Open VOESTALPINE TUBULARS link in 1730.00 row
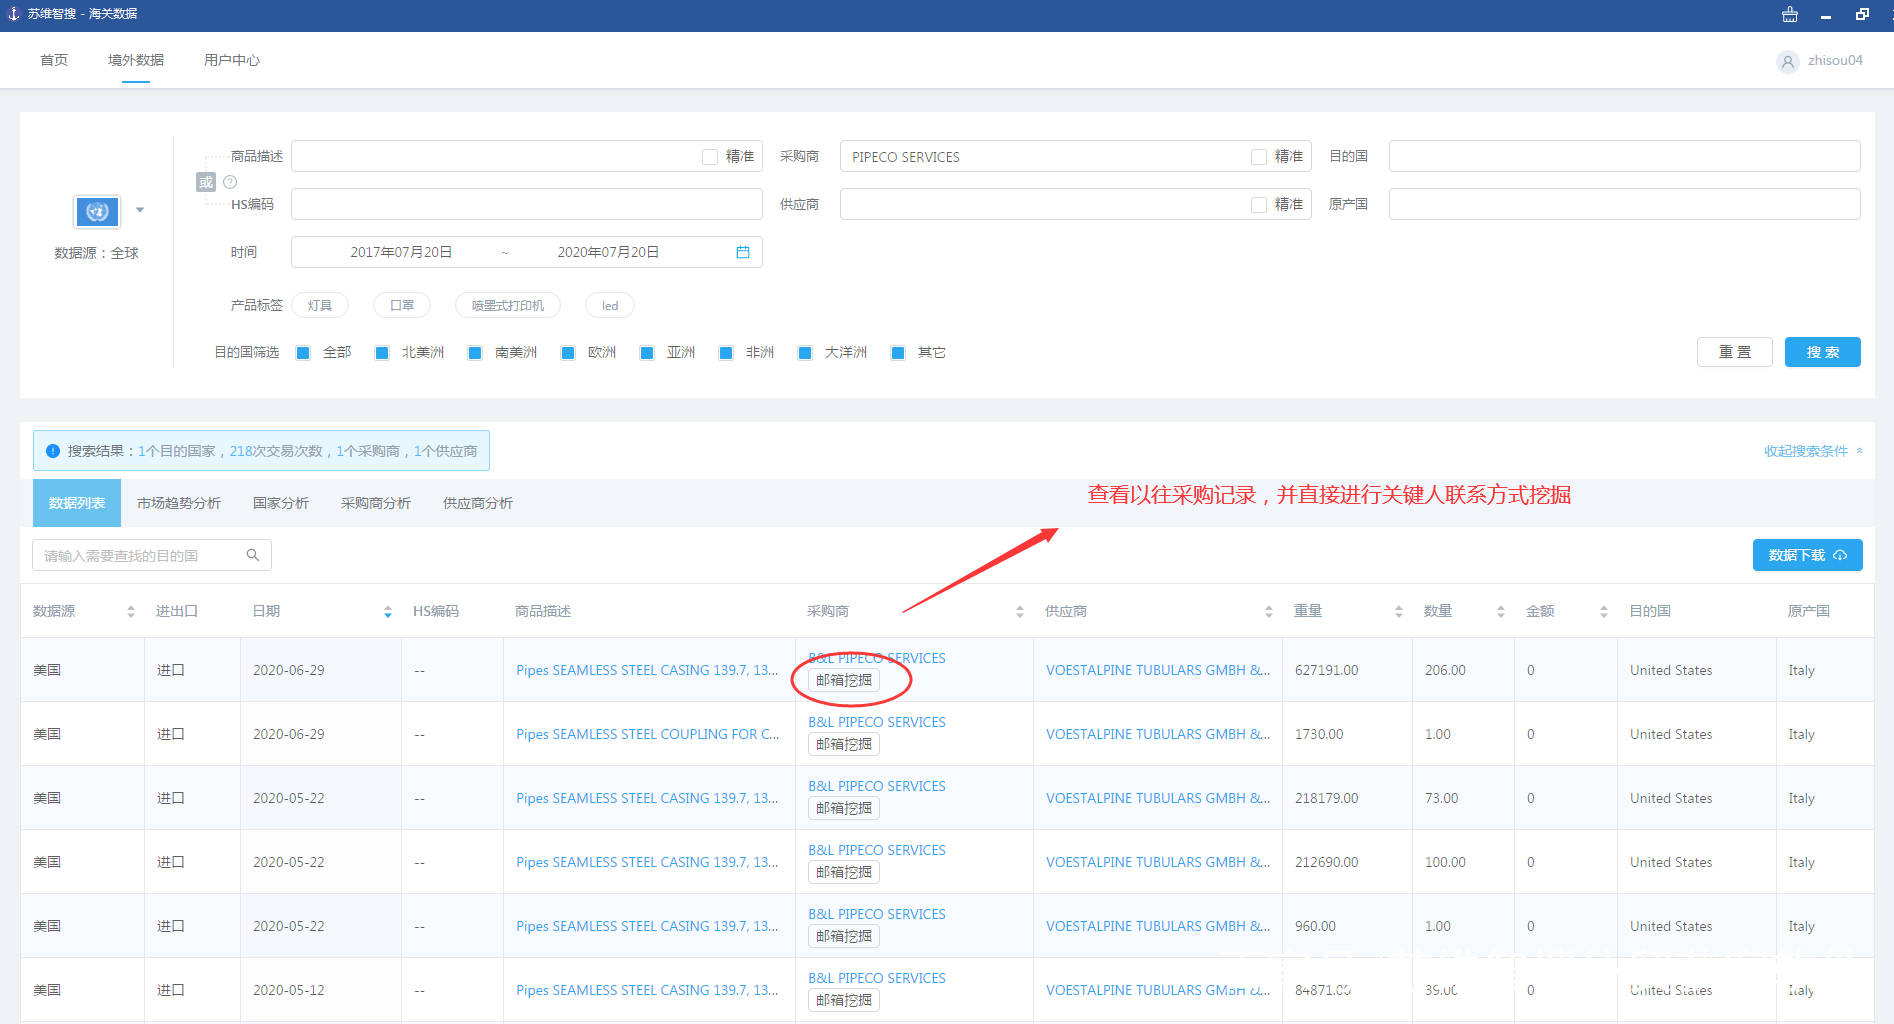The width and height of the screenshot is (1894, 1024). [x=1158, y=734]
